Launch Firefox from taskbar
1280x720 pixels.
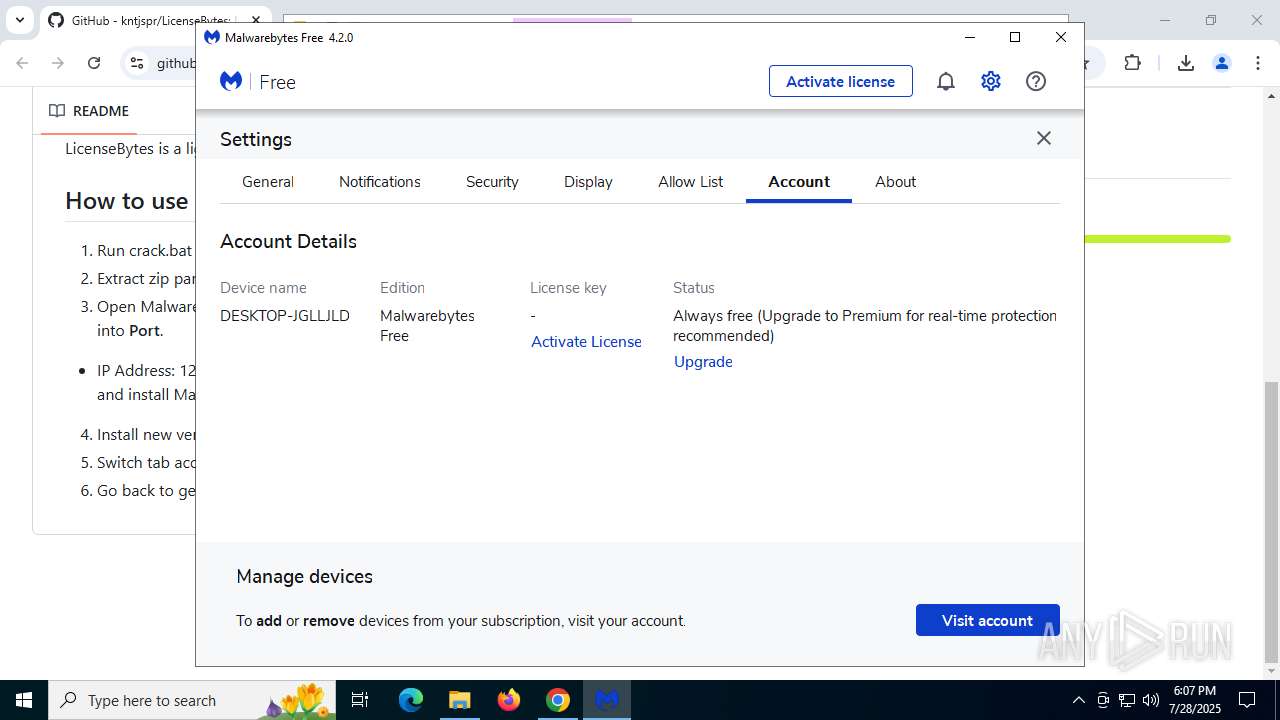pyautogui.click(x=509, y=700)
